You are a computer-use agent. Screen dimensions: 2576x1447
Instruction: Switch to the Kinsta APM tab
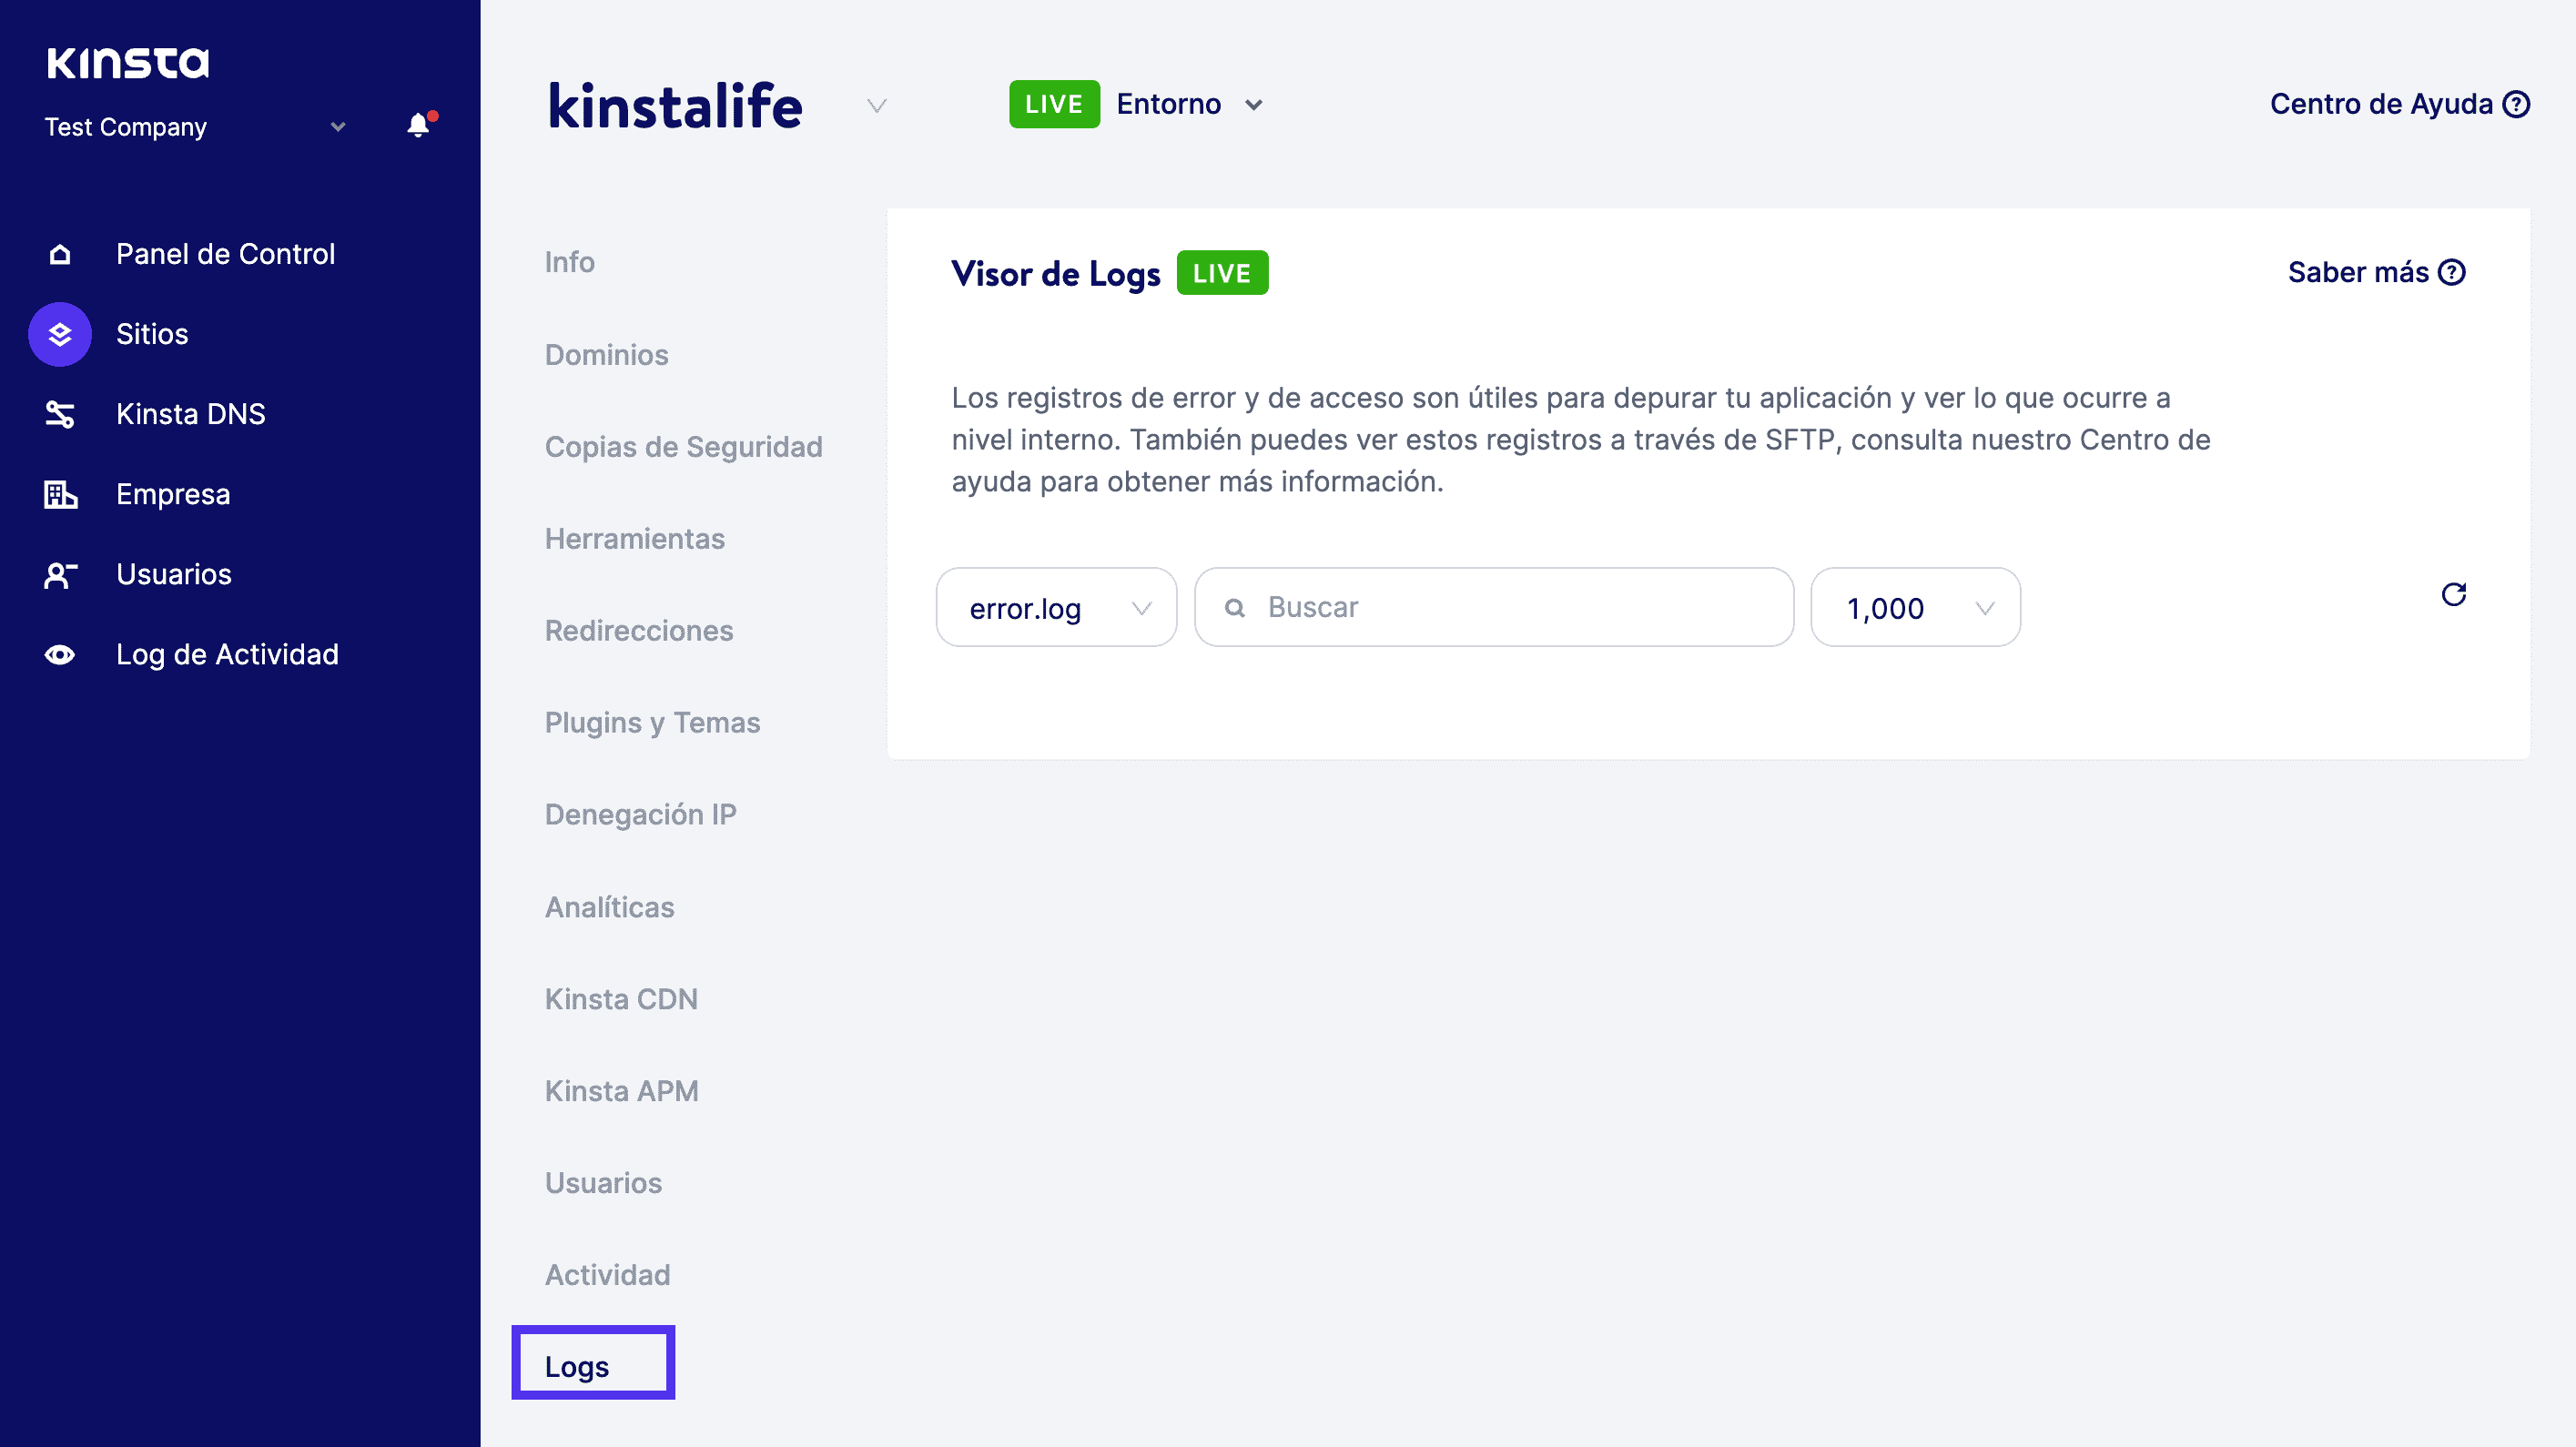(621, 1091)
